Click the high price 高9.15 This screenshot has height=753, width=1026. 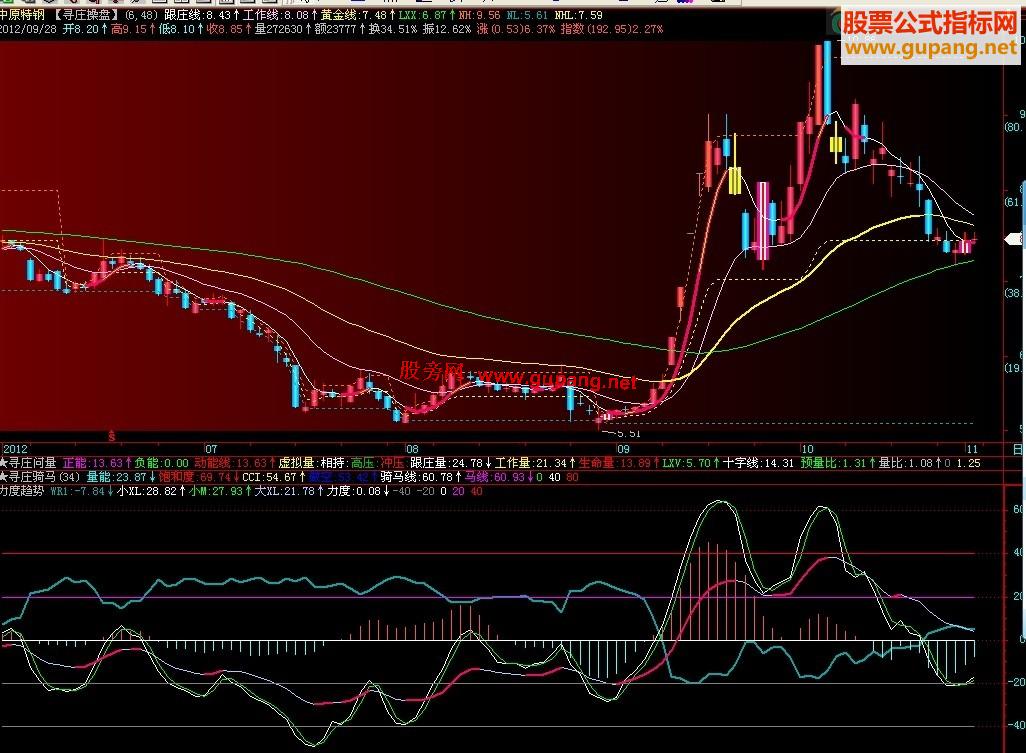point(134,29)
